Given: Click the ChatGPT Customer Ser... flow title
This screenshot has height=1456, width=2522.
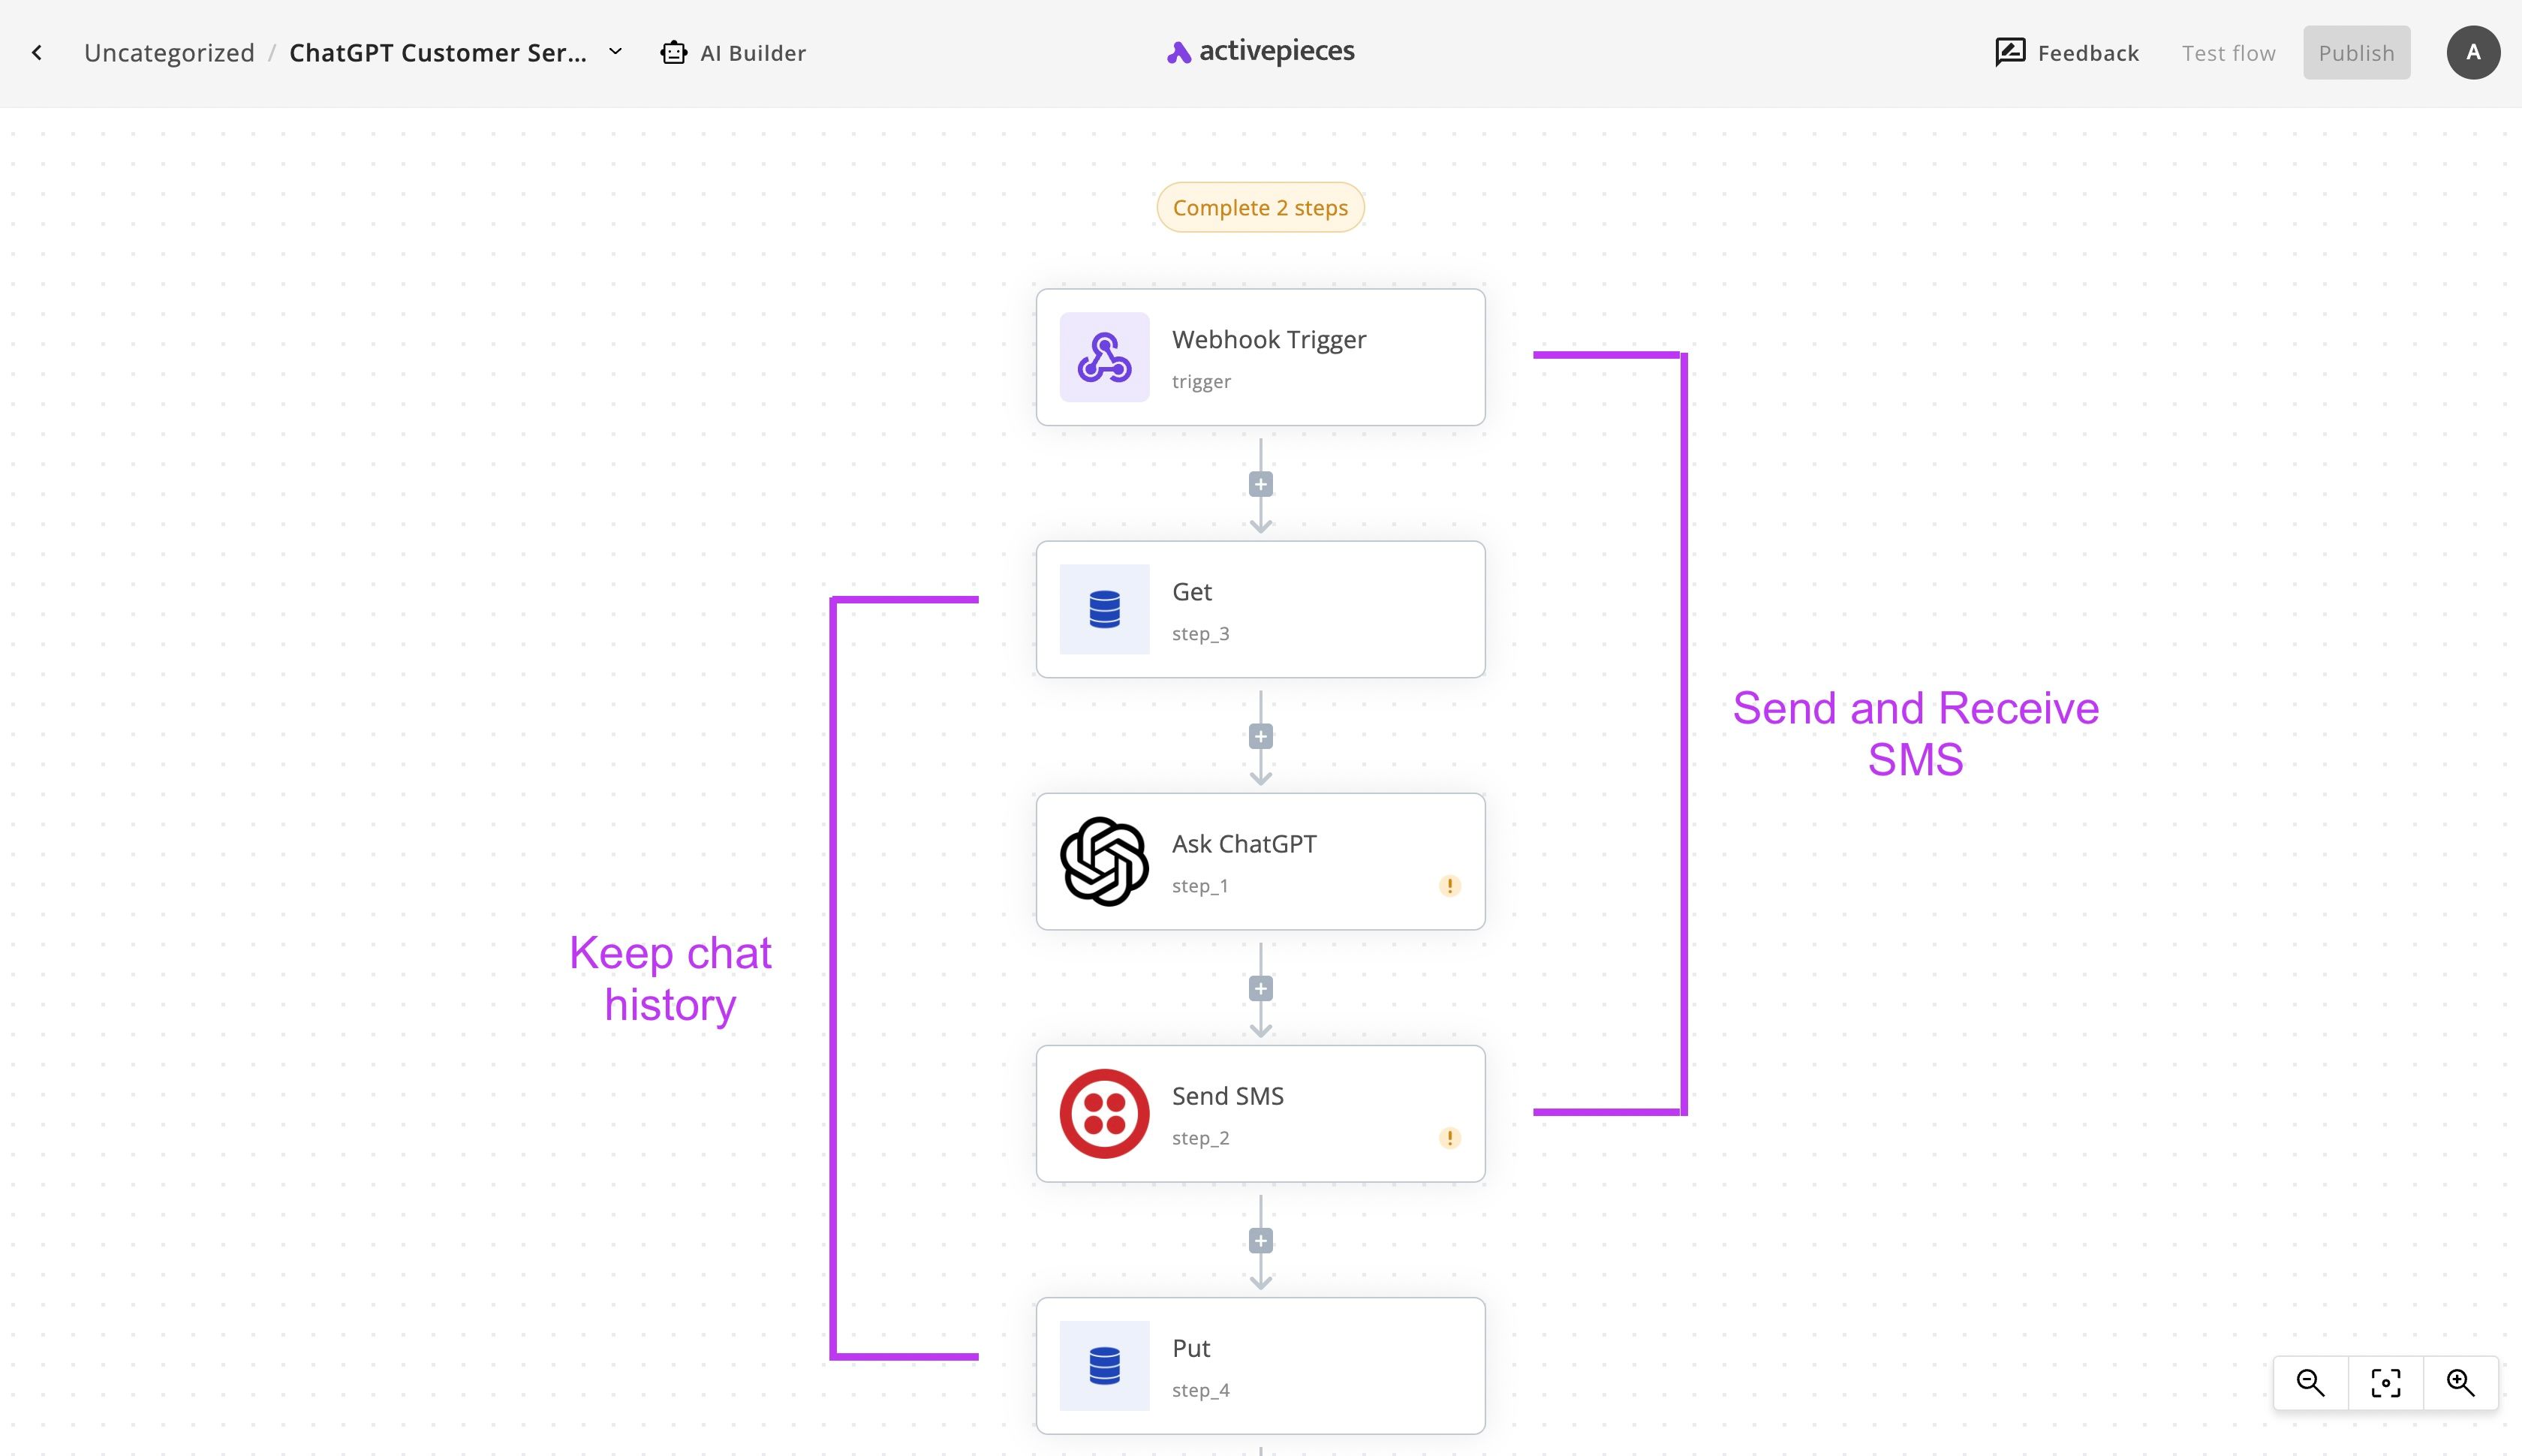Looking at the screenshot, I should pos(438,53).
